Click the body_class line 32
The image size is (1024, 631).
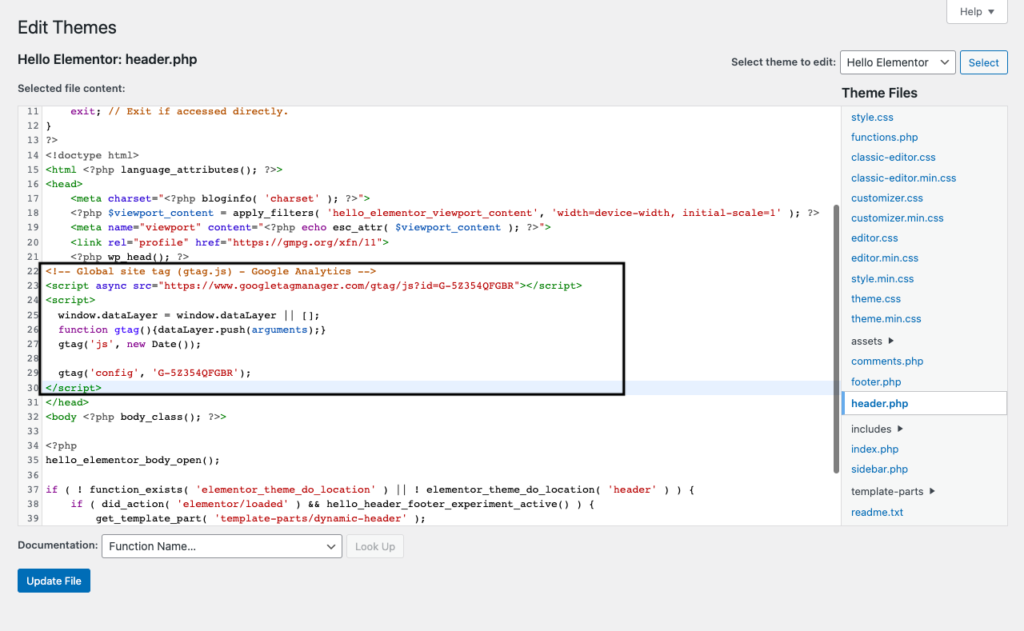click(x=136, y=417)
